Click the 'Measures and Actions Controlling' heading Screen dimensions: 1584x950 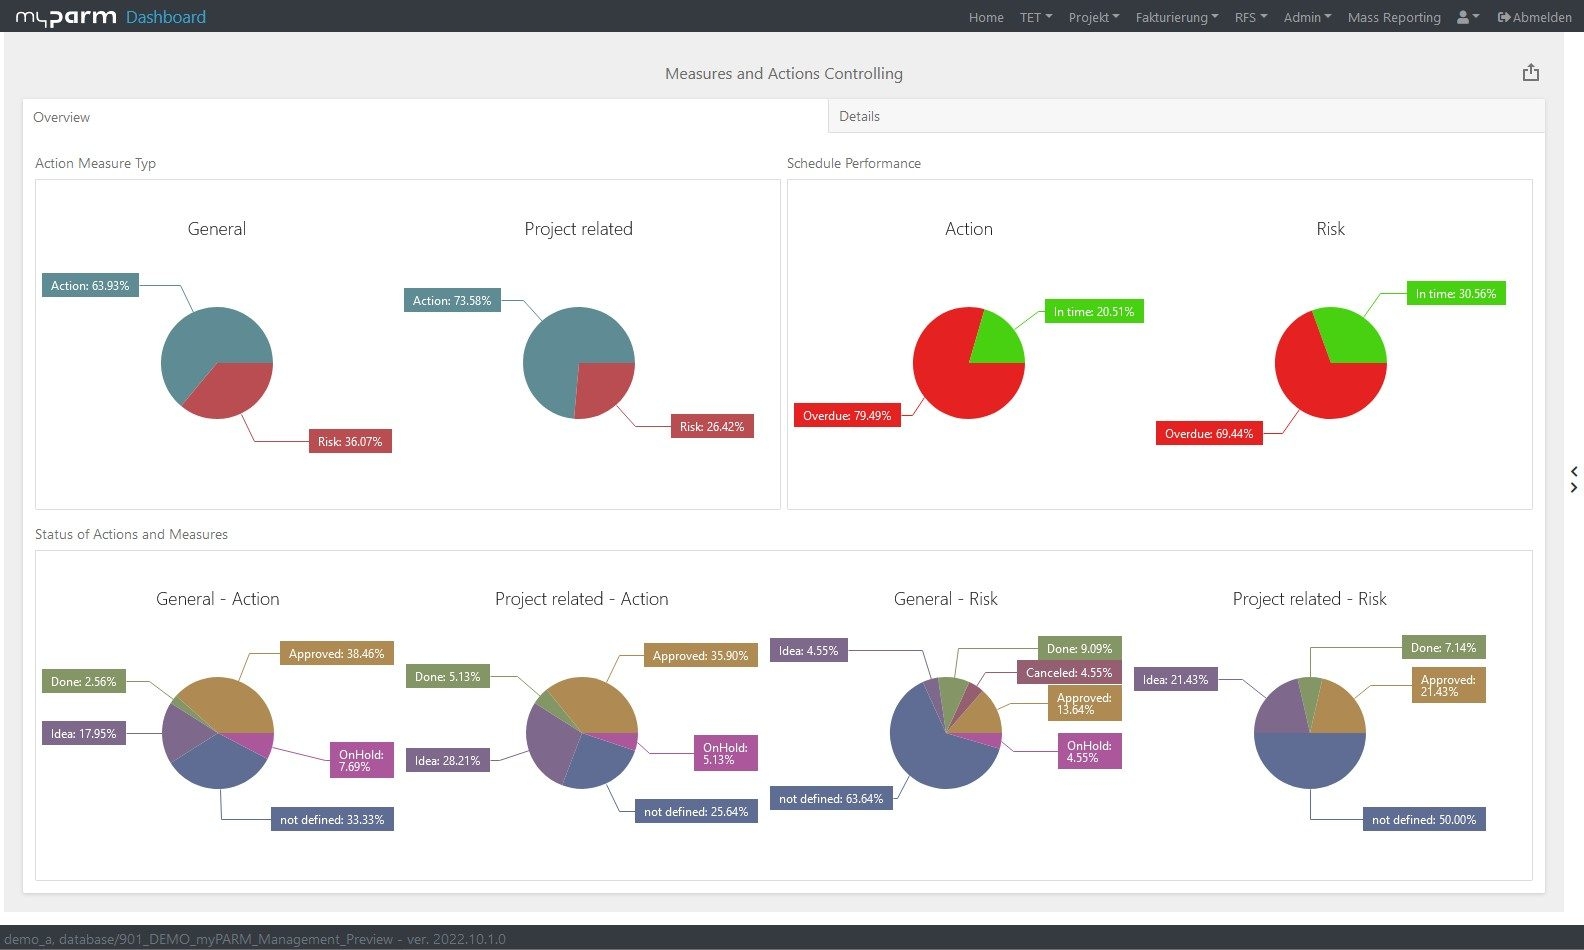point(784,73)
